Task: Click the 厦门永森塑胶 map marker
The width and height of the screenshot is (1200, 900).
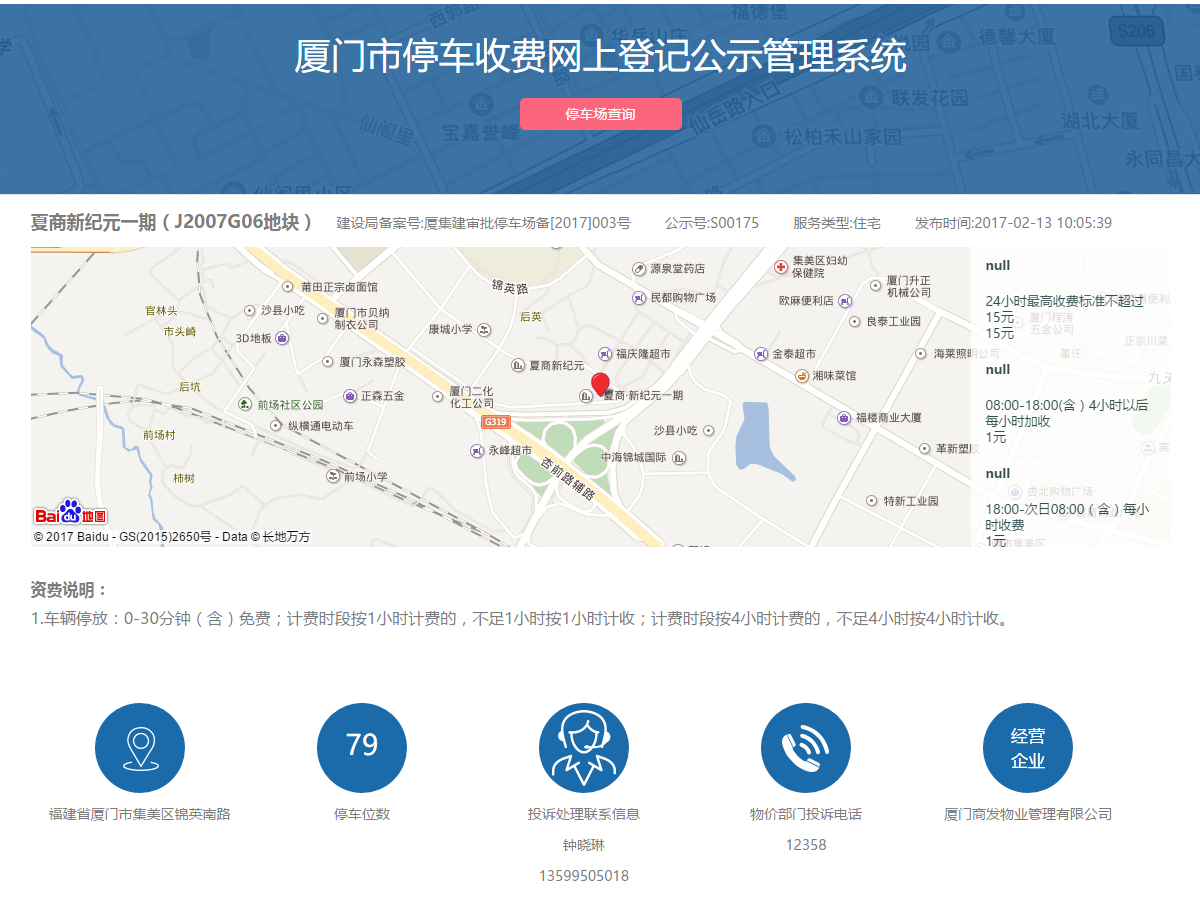Action: (328, 362)
